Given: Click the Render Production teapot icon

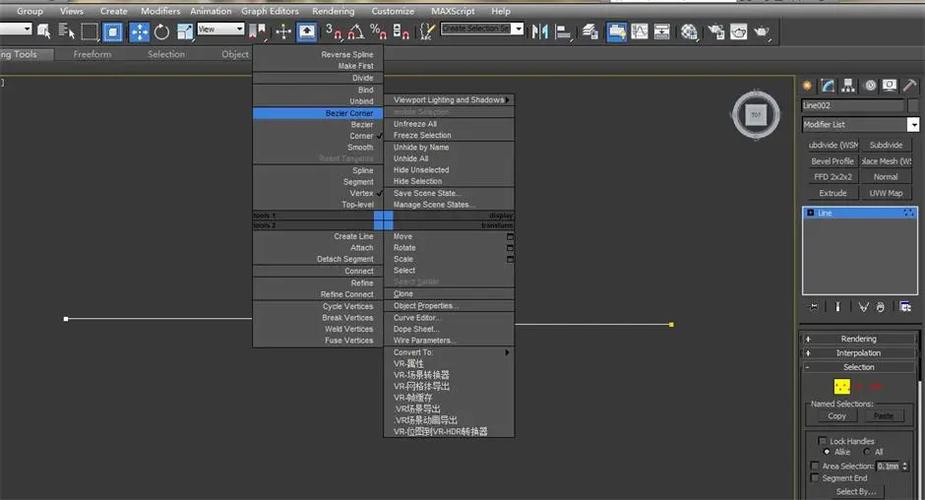Looking at the screenshot, I should point(761,32).
